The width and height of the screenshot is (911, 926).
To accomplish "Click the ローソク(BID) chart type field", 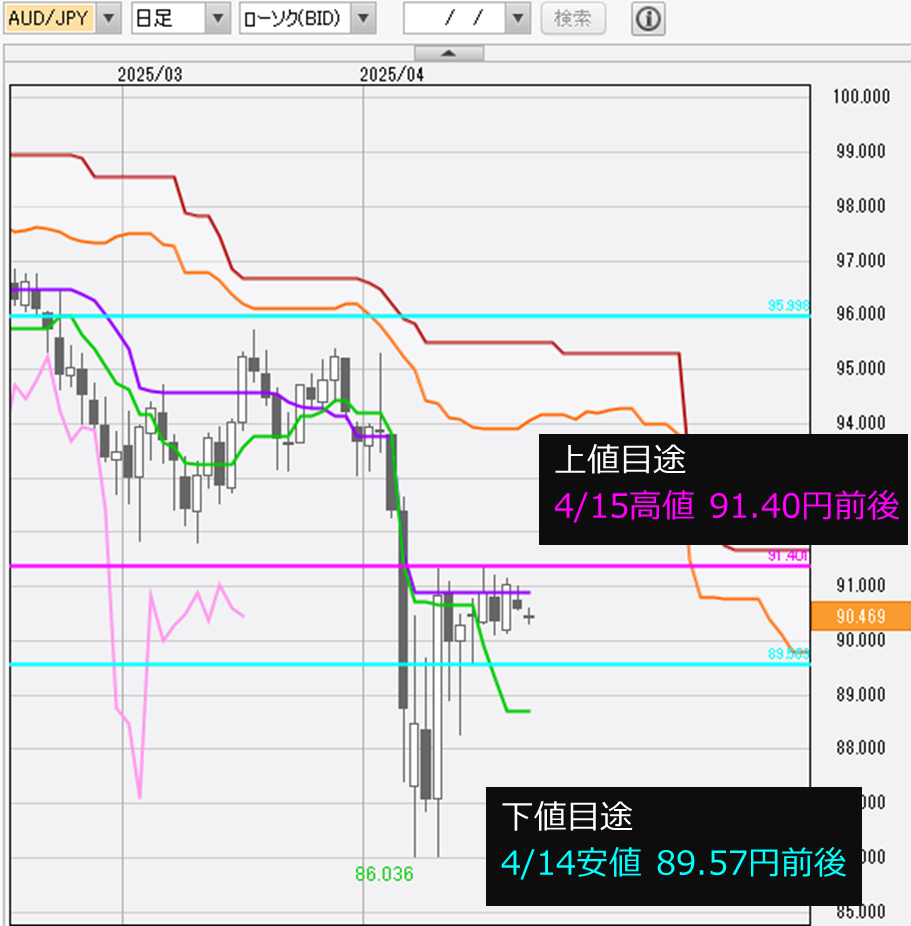I will [296, 18].
